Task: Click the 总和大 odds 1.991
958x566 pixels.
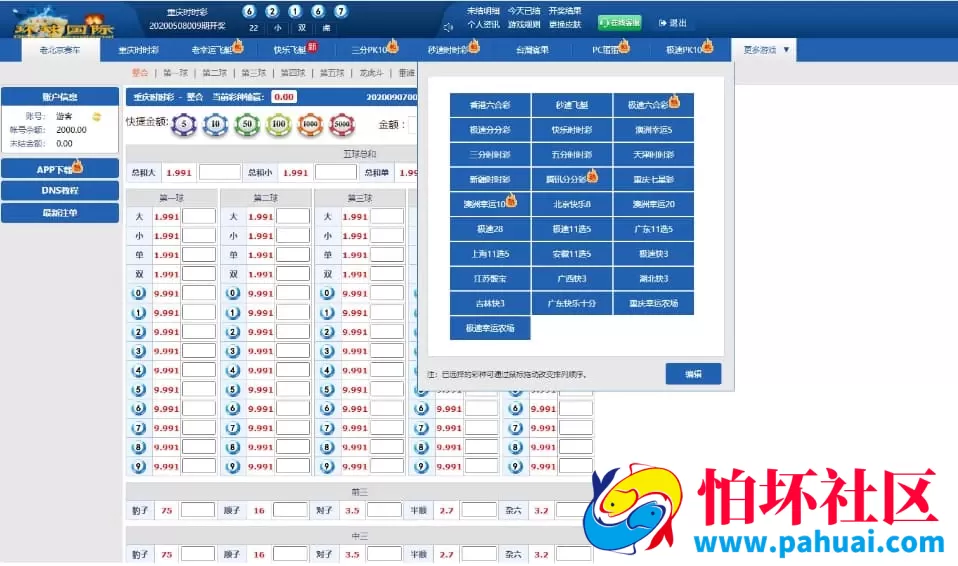Action: coord(179,173)
